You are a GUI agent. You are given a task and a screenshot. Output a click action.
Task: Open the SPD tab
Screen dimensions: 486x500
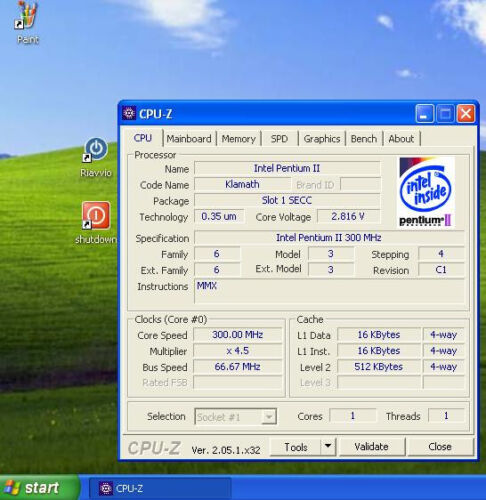tap(279, 139)
